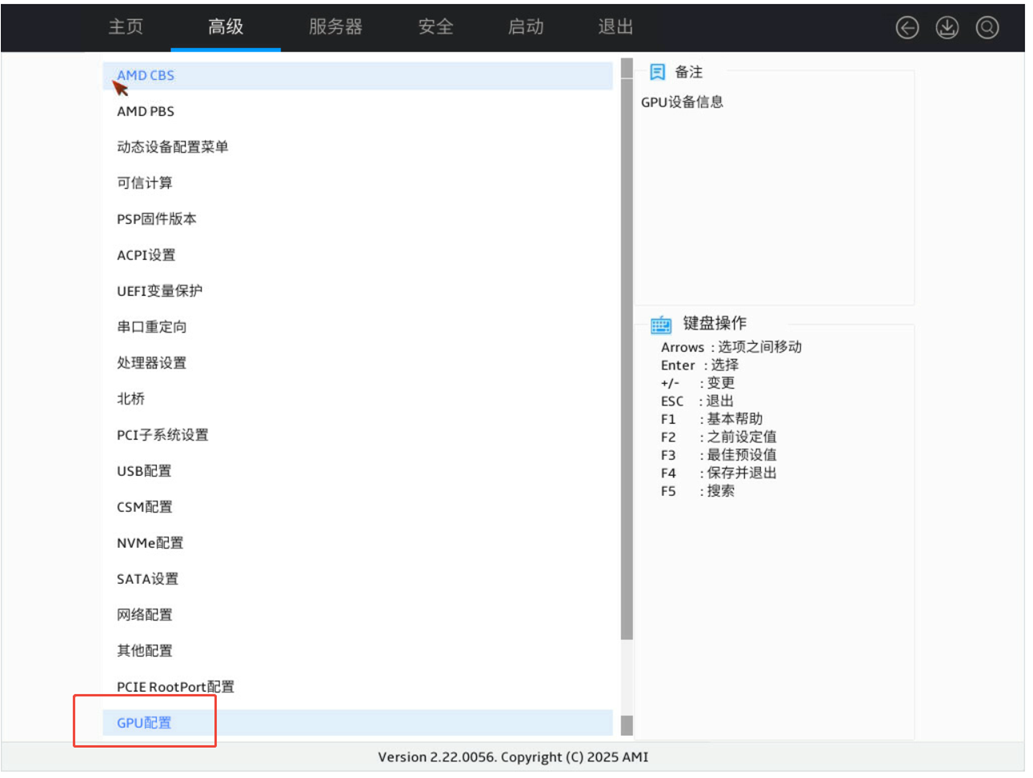Click the menu list vertical scrollbar
Viewport: 1033px width, 778px height.
pos(627,350)
